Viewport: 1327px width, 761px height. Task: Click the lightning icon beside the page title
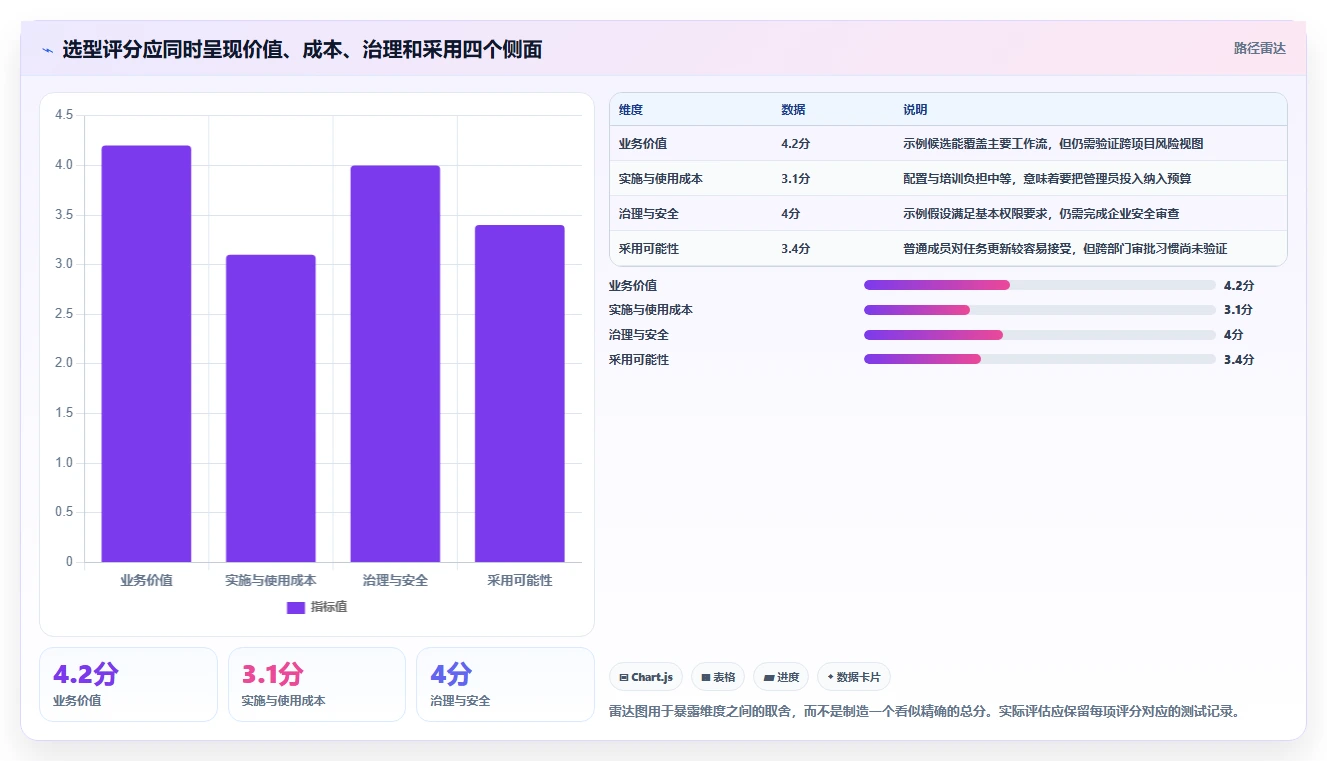(x=47, y=49)
